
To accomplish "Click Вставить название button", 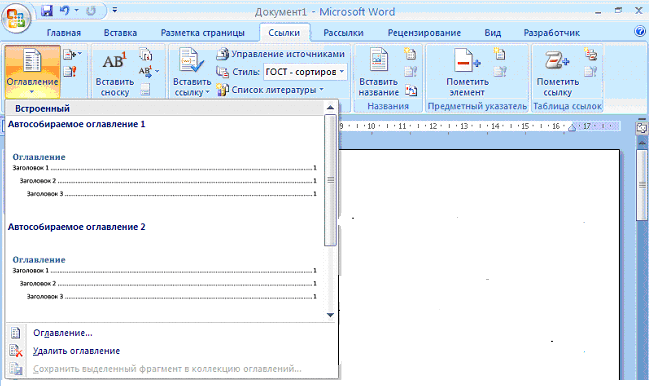I will pos(379,72).
